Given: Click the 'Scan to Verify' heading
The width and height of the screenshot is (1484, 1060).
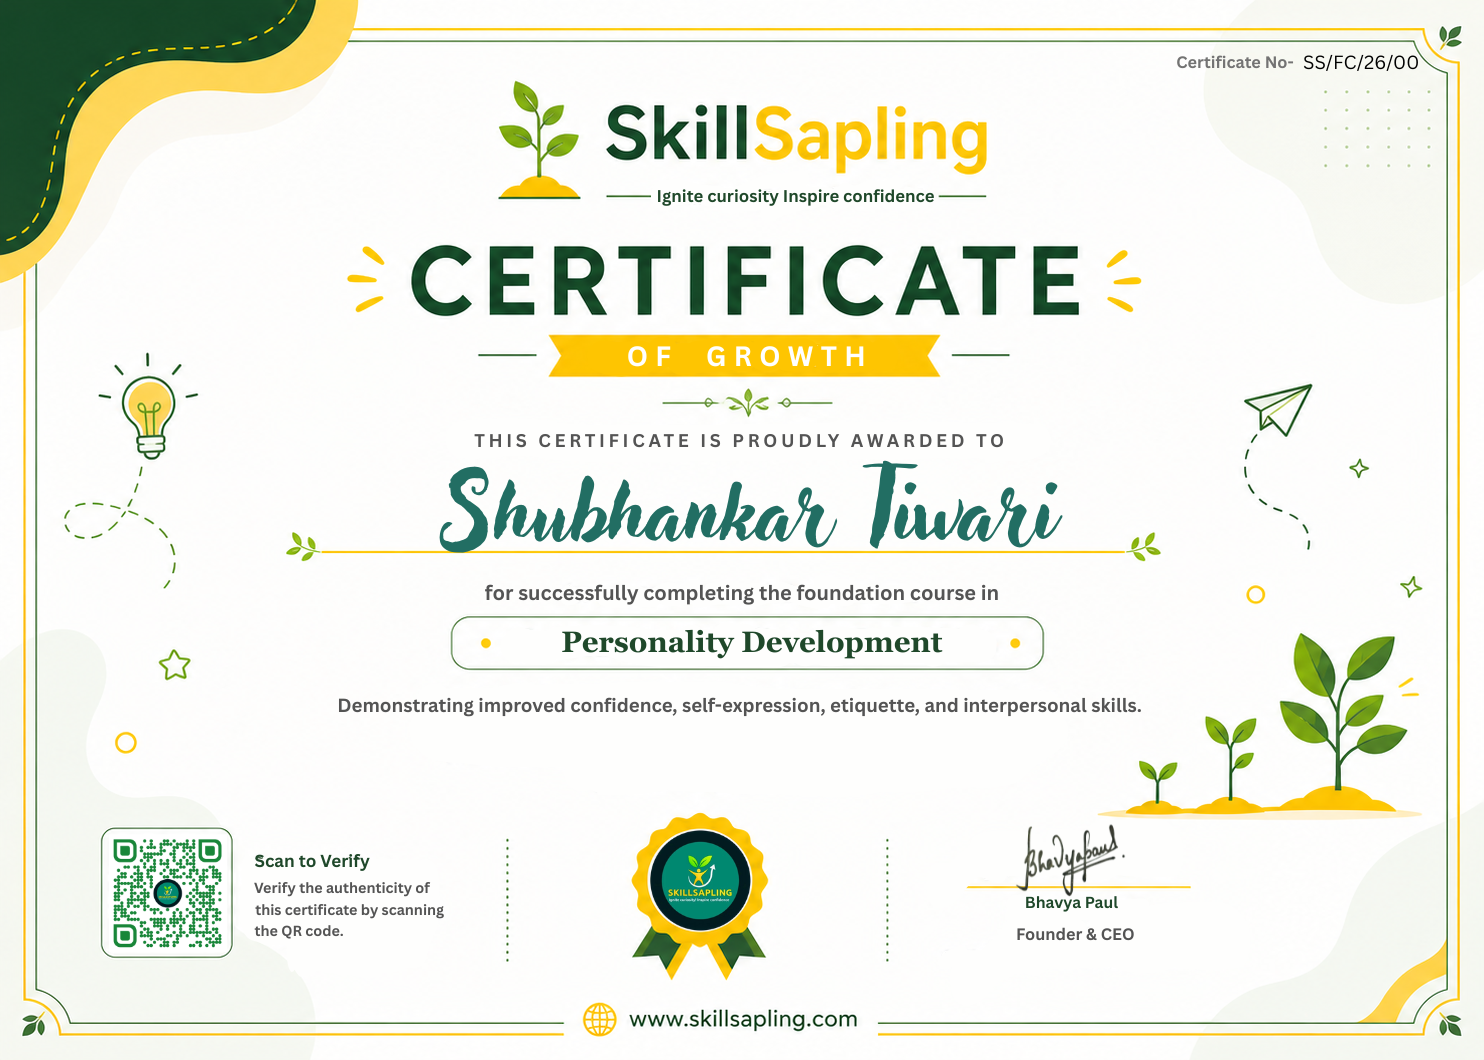Looking at the screenshot, I should point(312,861).
